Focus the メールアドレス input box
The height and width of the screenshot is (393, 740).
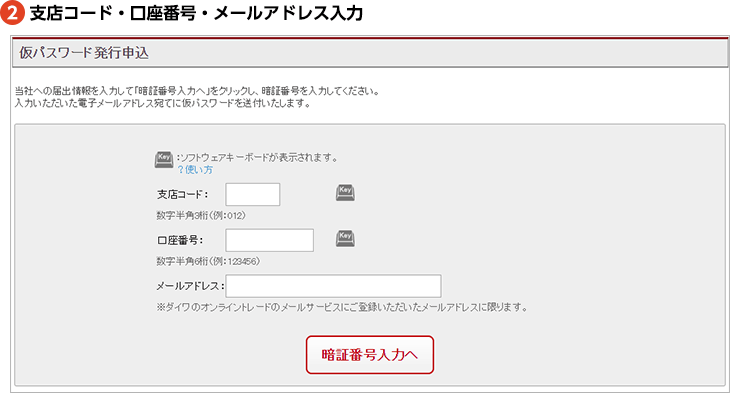(333, 286)
